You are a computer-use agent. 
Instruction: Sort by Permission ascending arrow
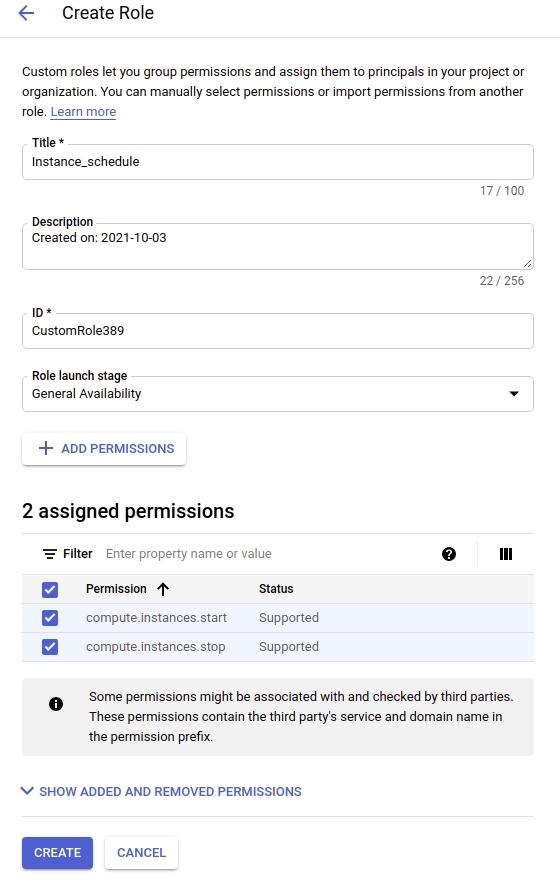point(163,589)
